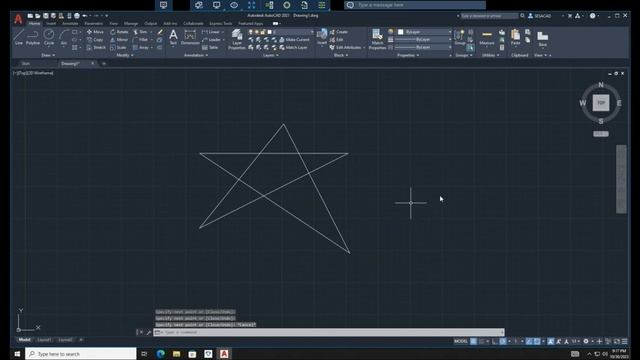Image resolution: width=640 pixels, height=360 pixels.
Task: Switch to the Model layout tab
Action: (x=24, y=340)
